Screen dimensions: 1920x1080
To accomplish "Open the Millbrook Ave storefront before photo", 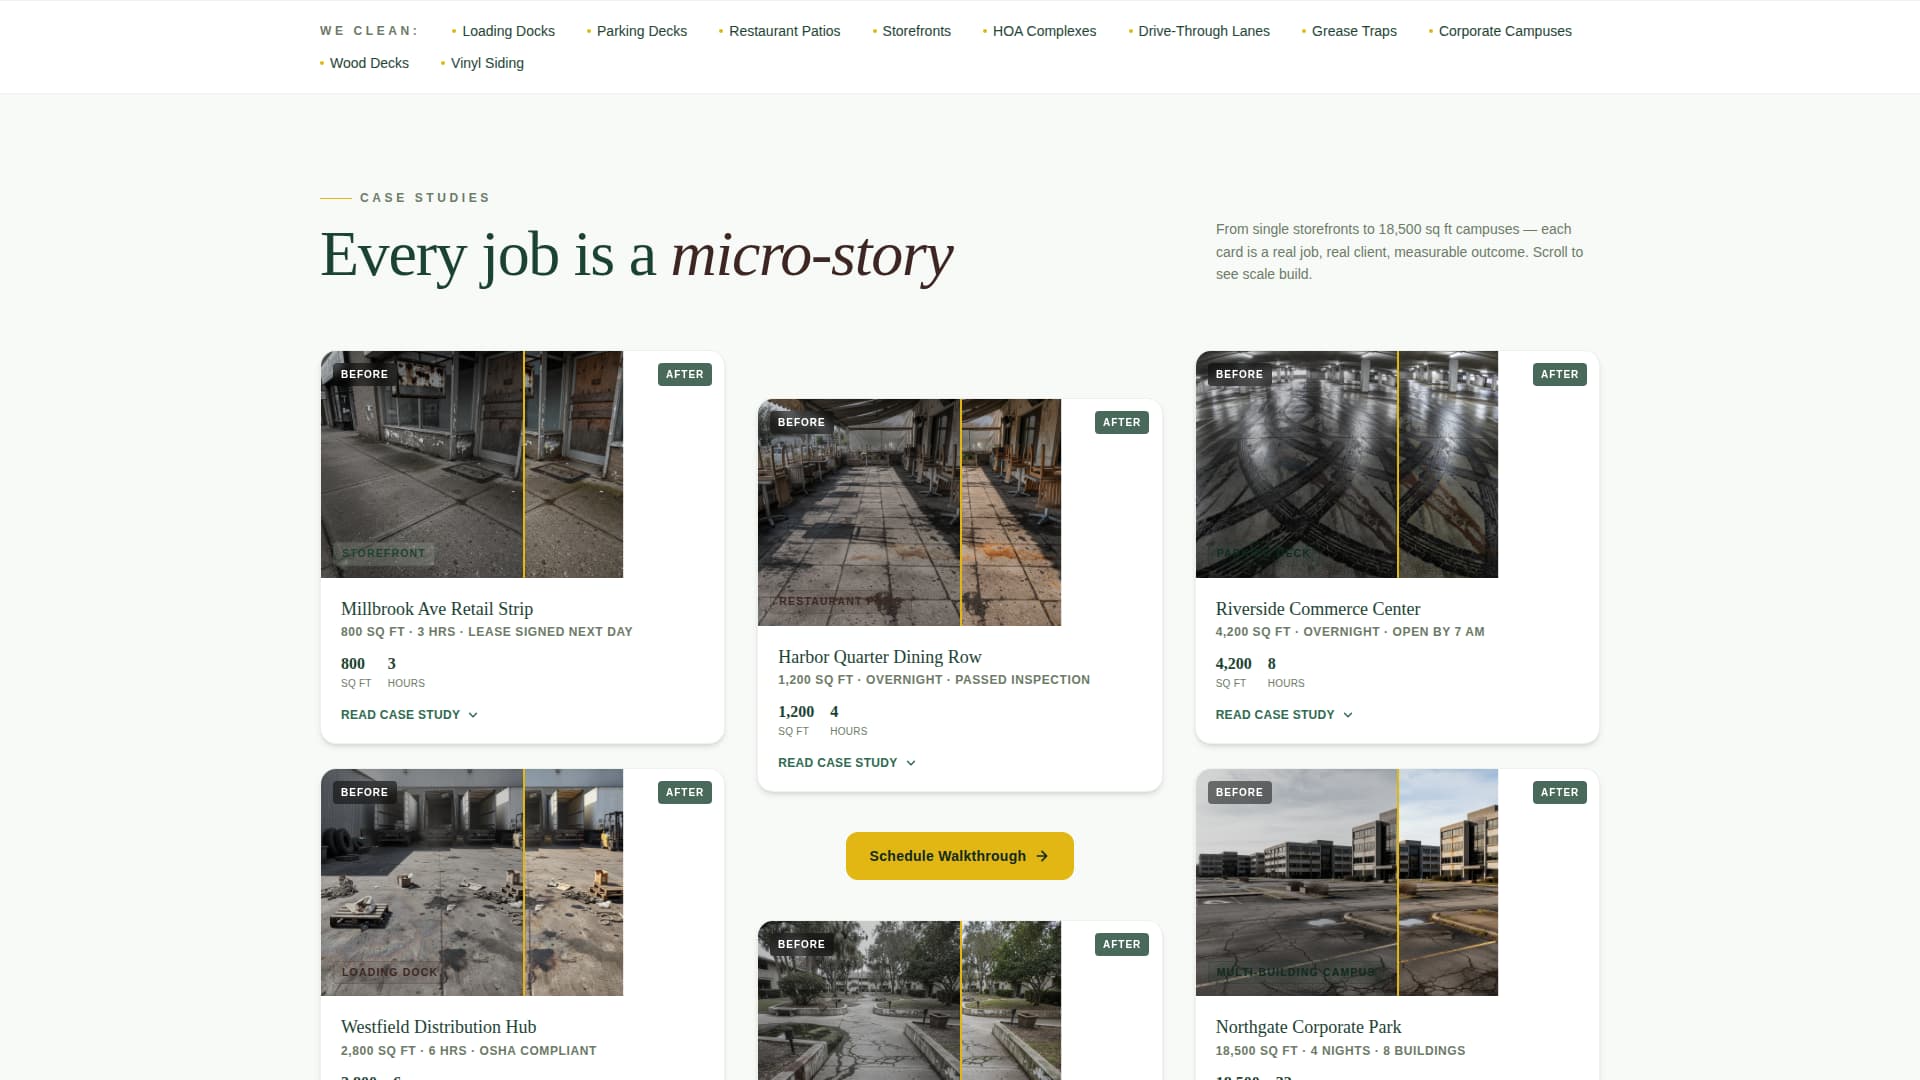I will point(422,464).
